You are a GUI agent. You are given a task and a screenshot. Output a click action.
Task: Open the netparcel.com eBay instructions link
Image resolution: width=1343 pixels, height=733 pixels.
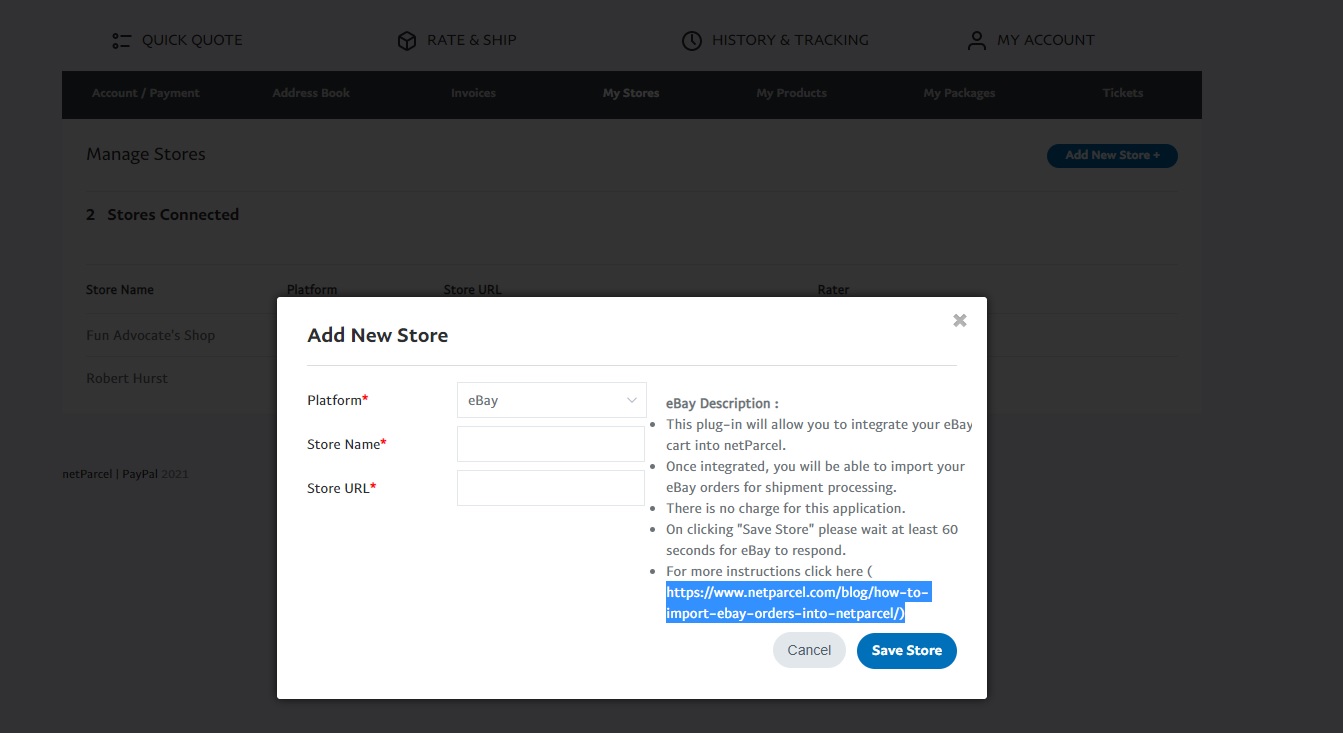(x=798, y=603)
